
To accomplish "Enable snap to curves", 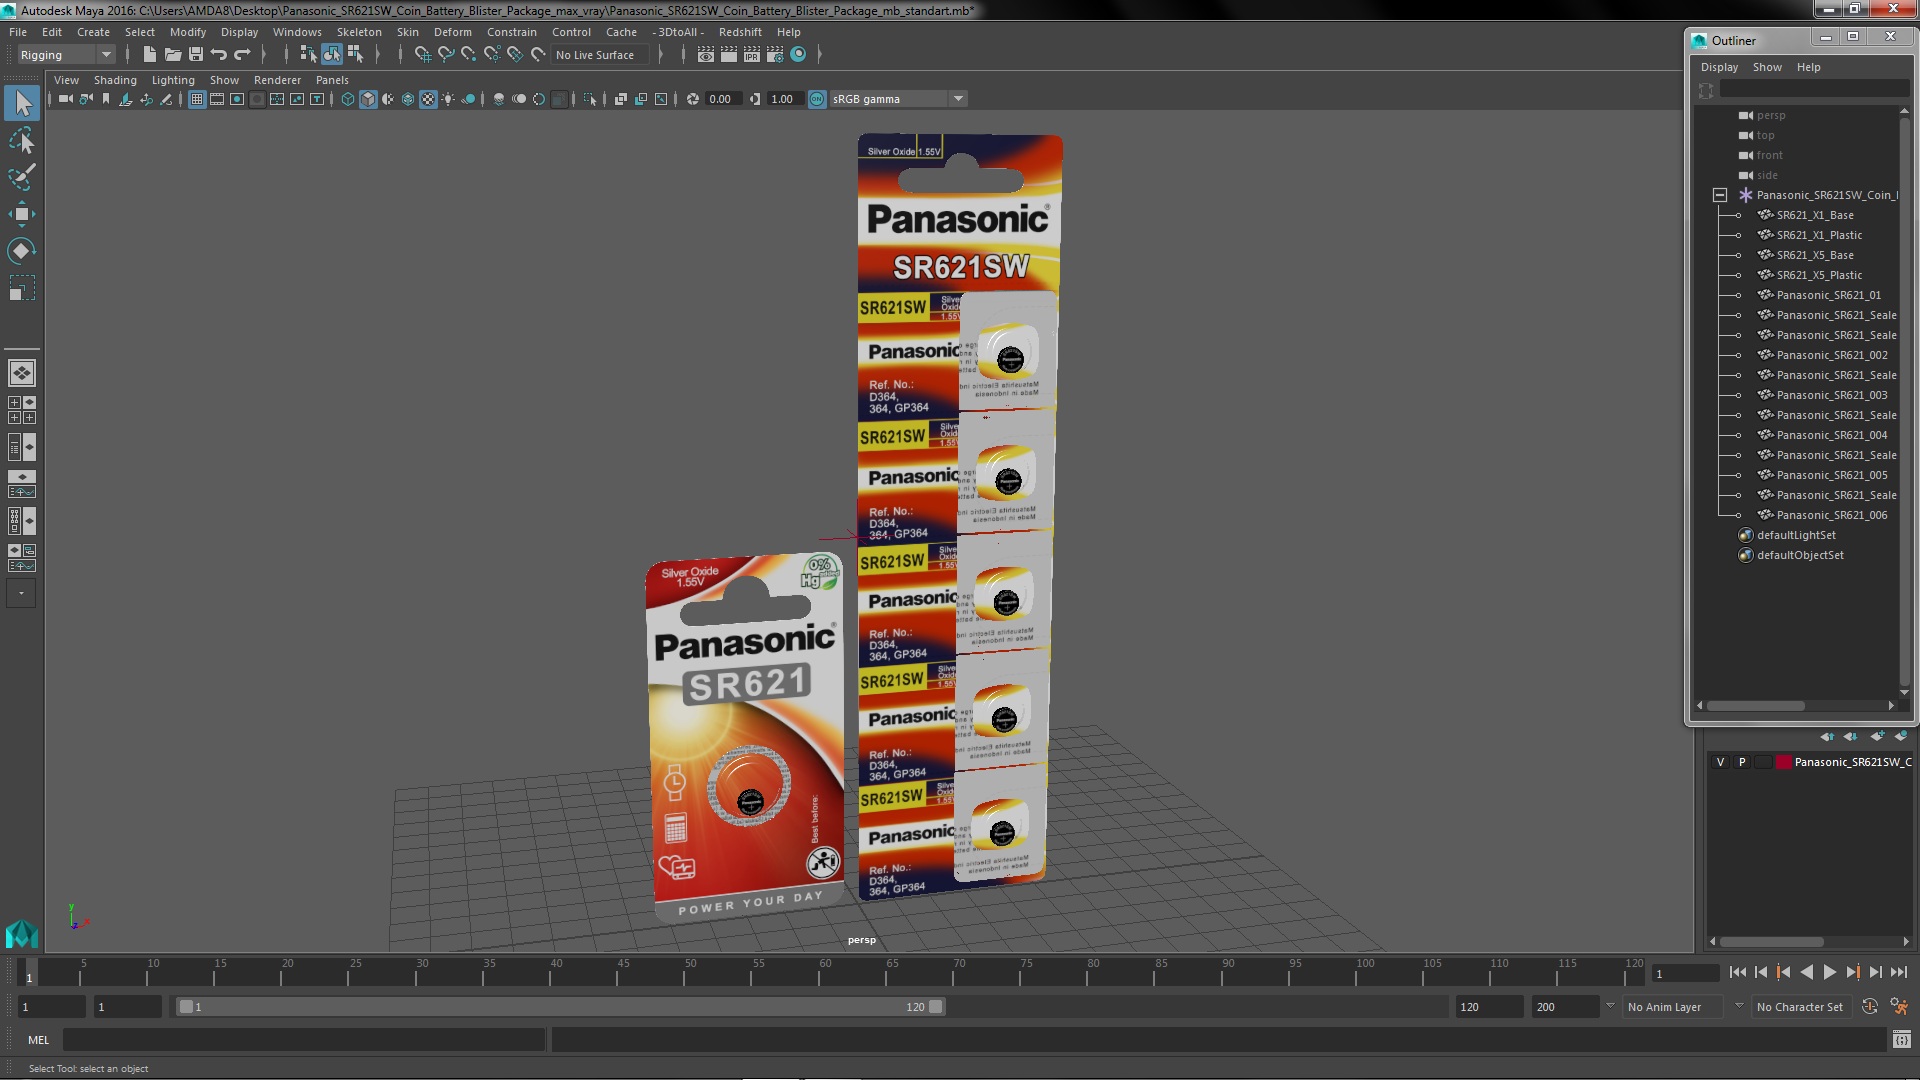I will pyautogui.click(x=446, y=55).
